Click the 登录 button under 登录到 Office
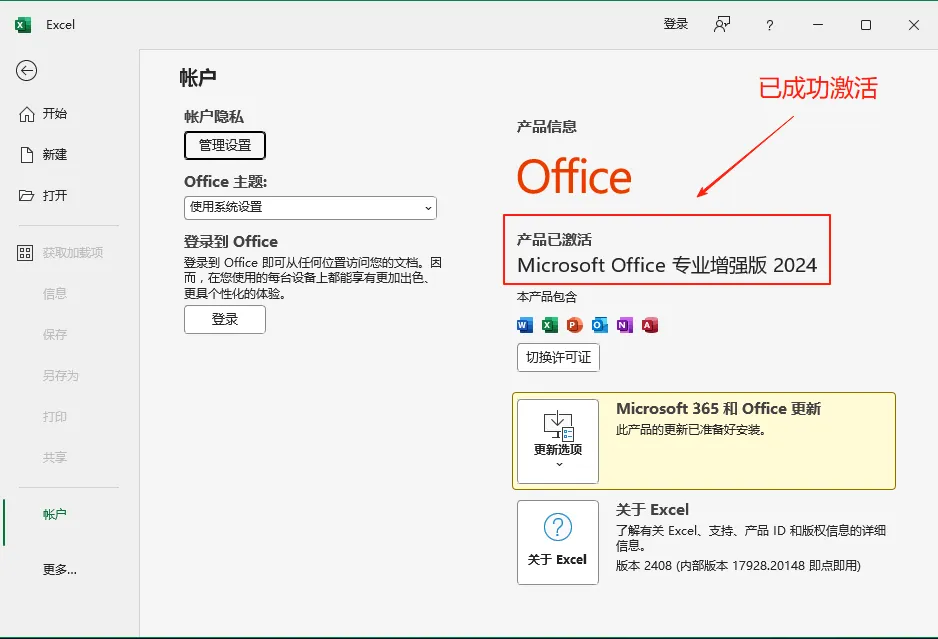This screenshot has width=938, height=639. 225,320
